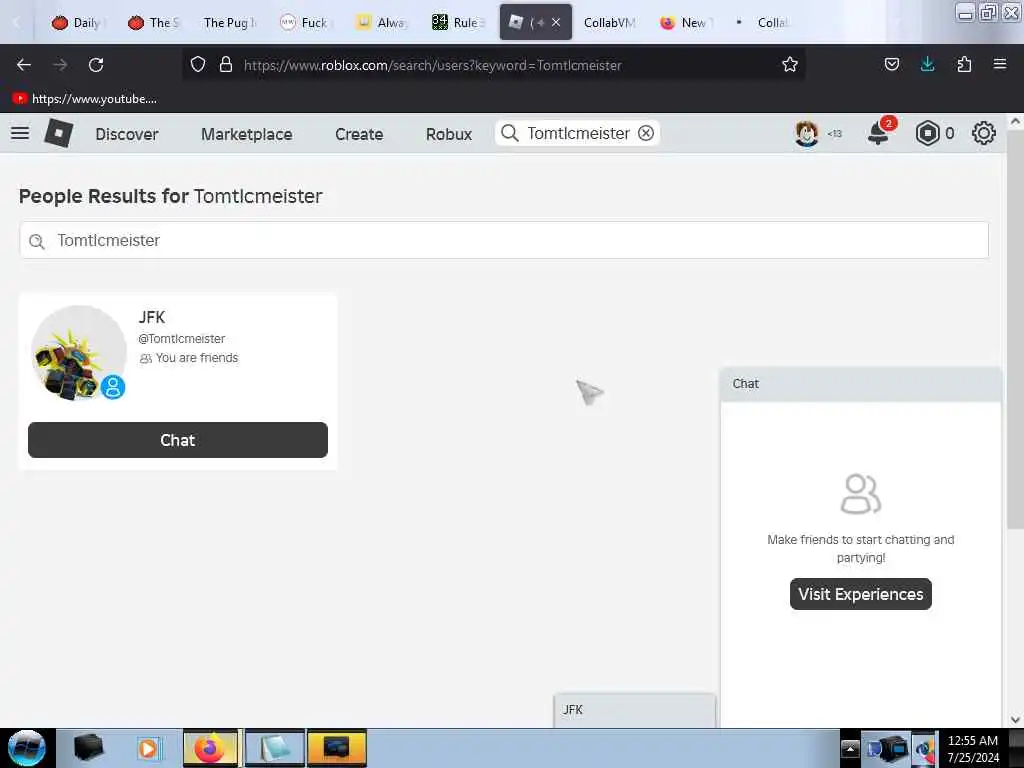Click JFK's avatar thumbnail
The width and height of the screenshot is (1024, 768).
tap(78, 353)
